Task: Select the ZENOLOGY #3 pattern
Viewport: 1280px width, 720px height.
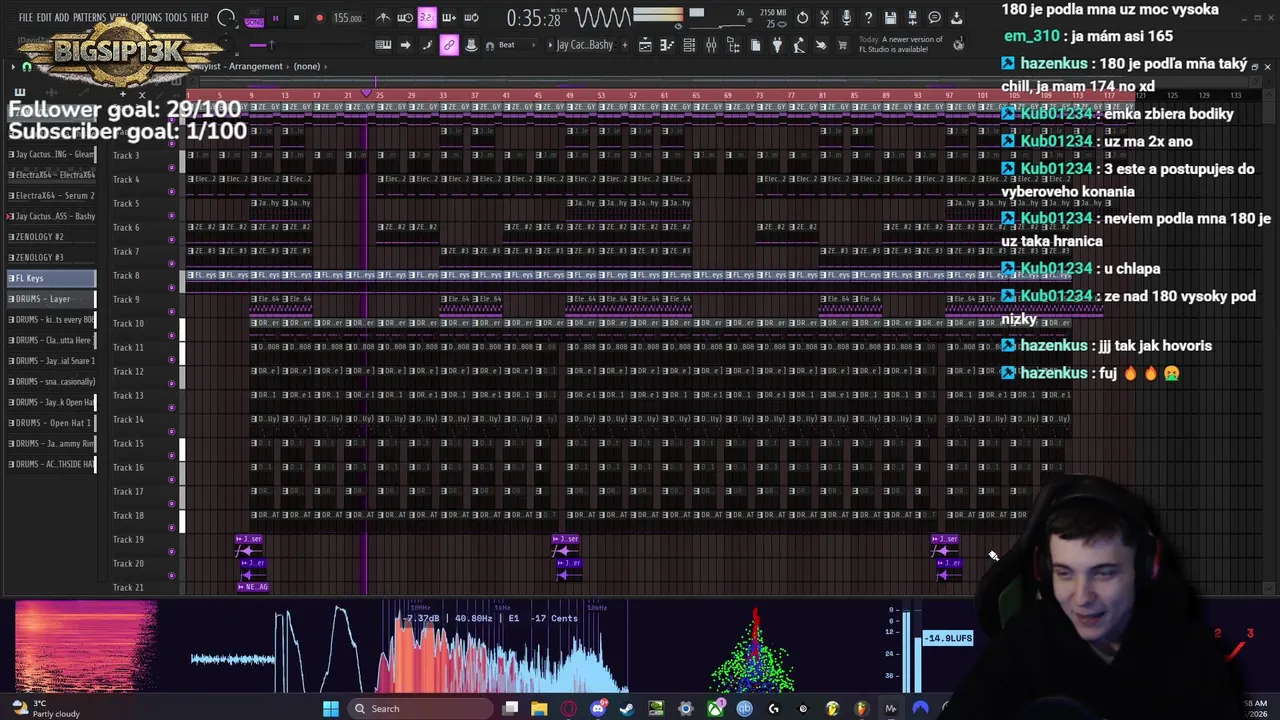Action: pyautogui.click(x=52, y=257)
